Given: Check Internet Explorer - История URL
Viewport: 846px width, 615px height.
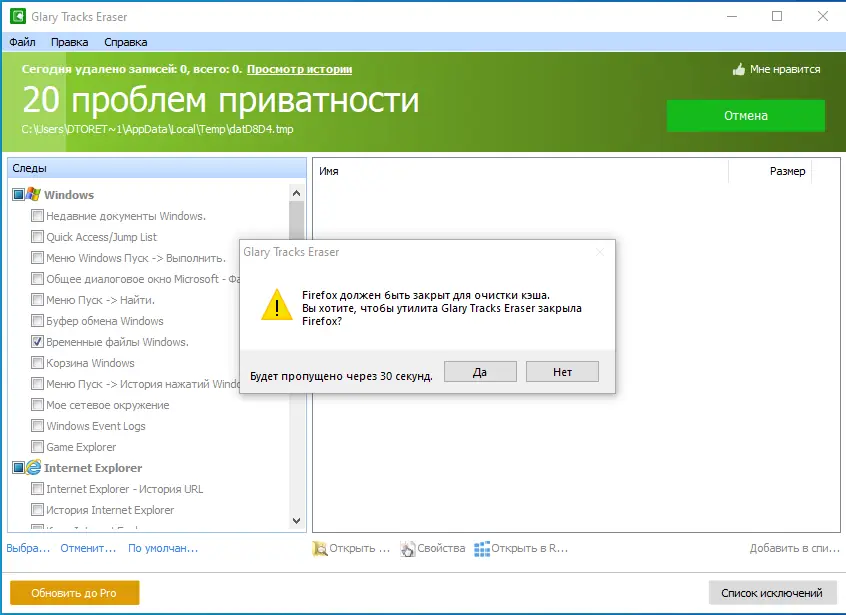Looking at the screenshot, I should [x=37, y=489].
